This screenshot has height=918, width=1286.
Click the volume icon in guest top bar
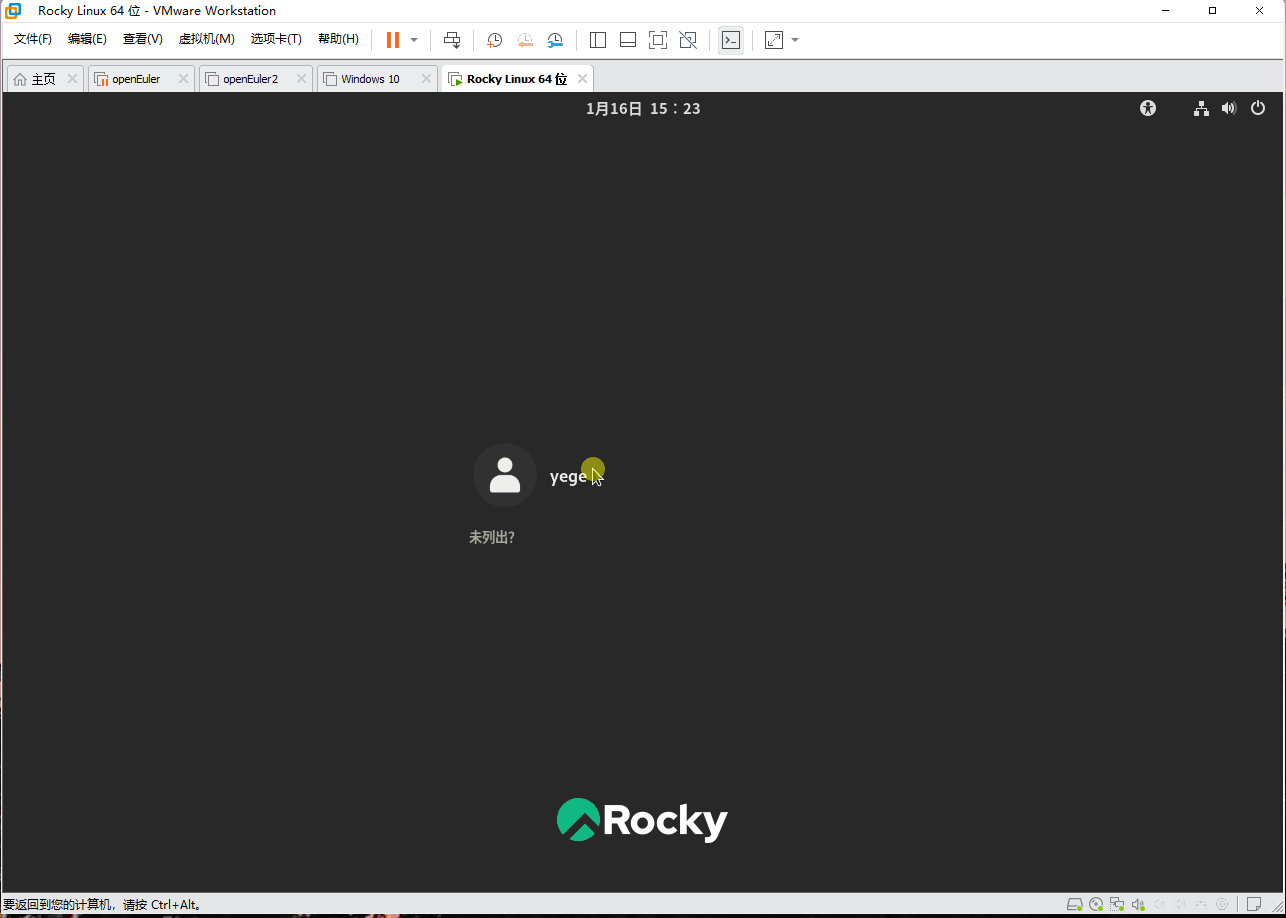tap(1229, 108)
